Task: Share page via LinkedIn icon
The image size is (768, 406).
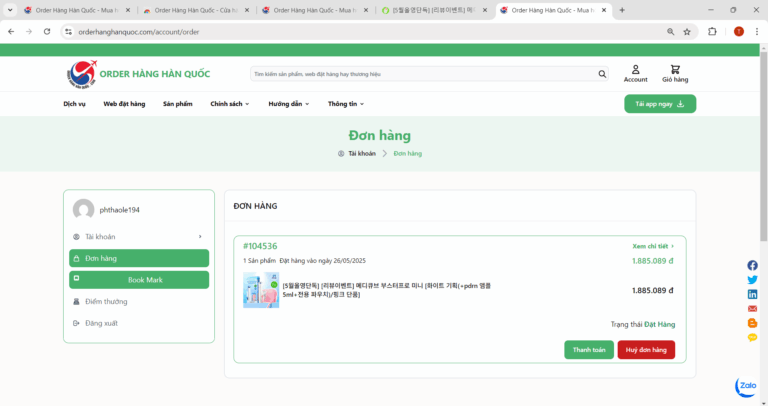Action: (x=752, y=295)
